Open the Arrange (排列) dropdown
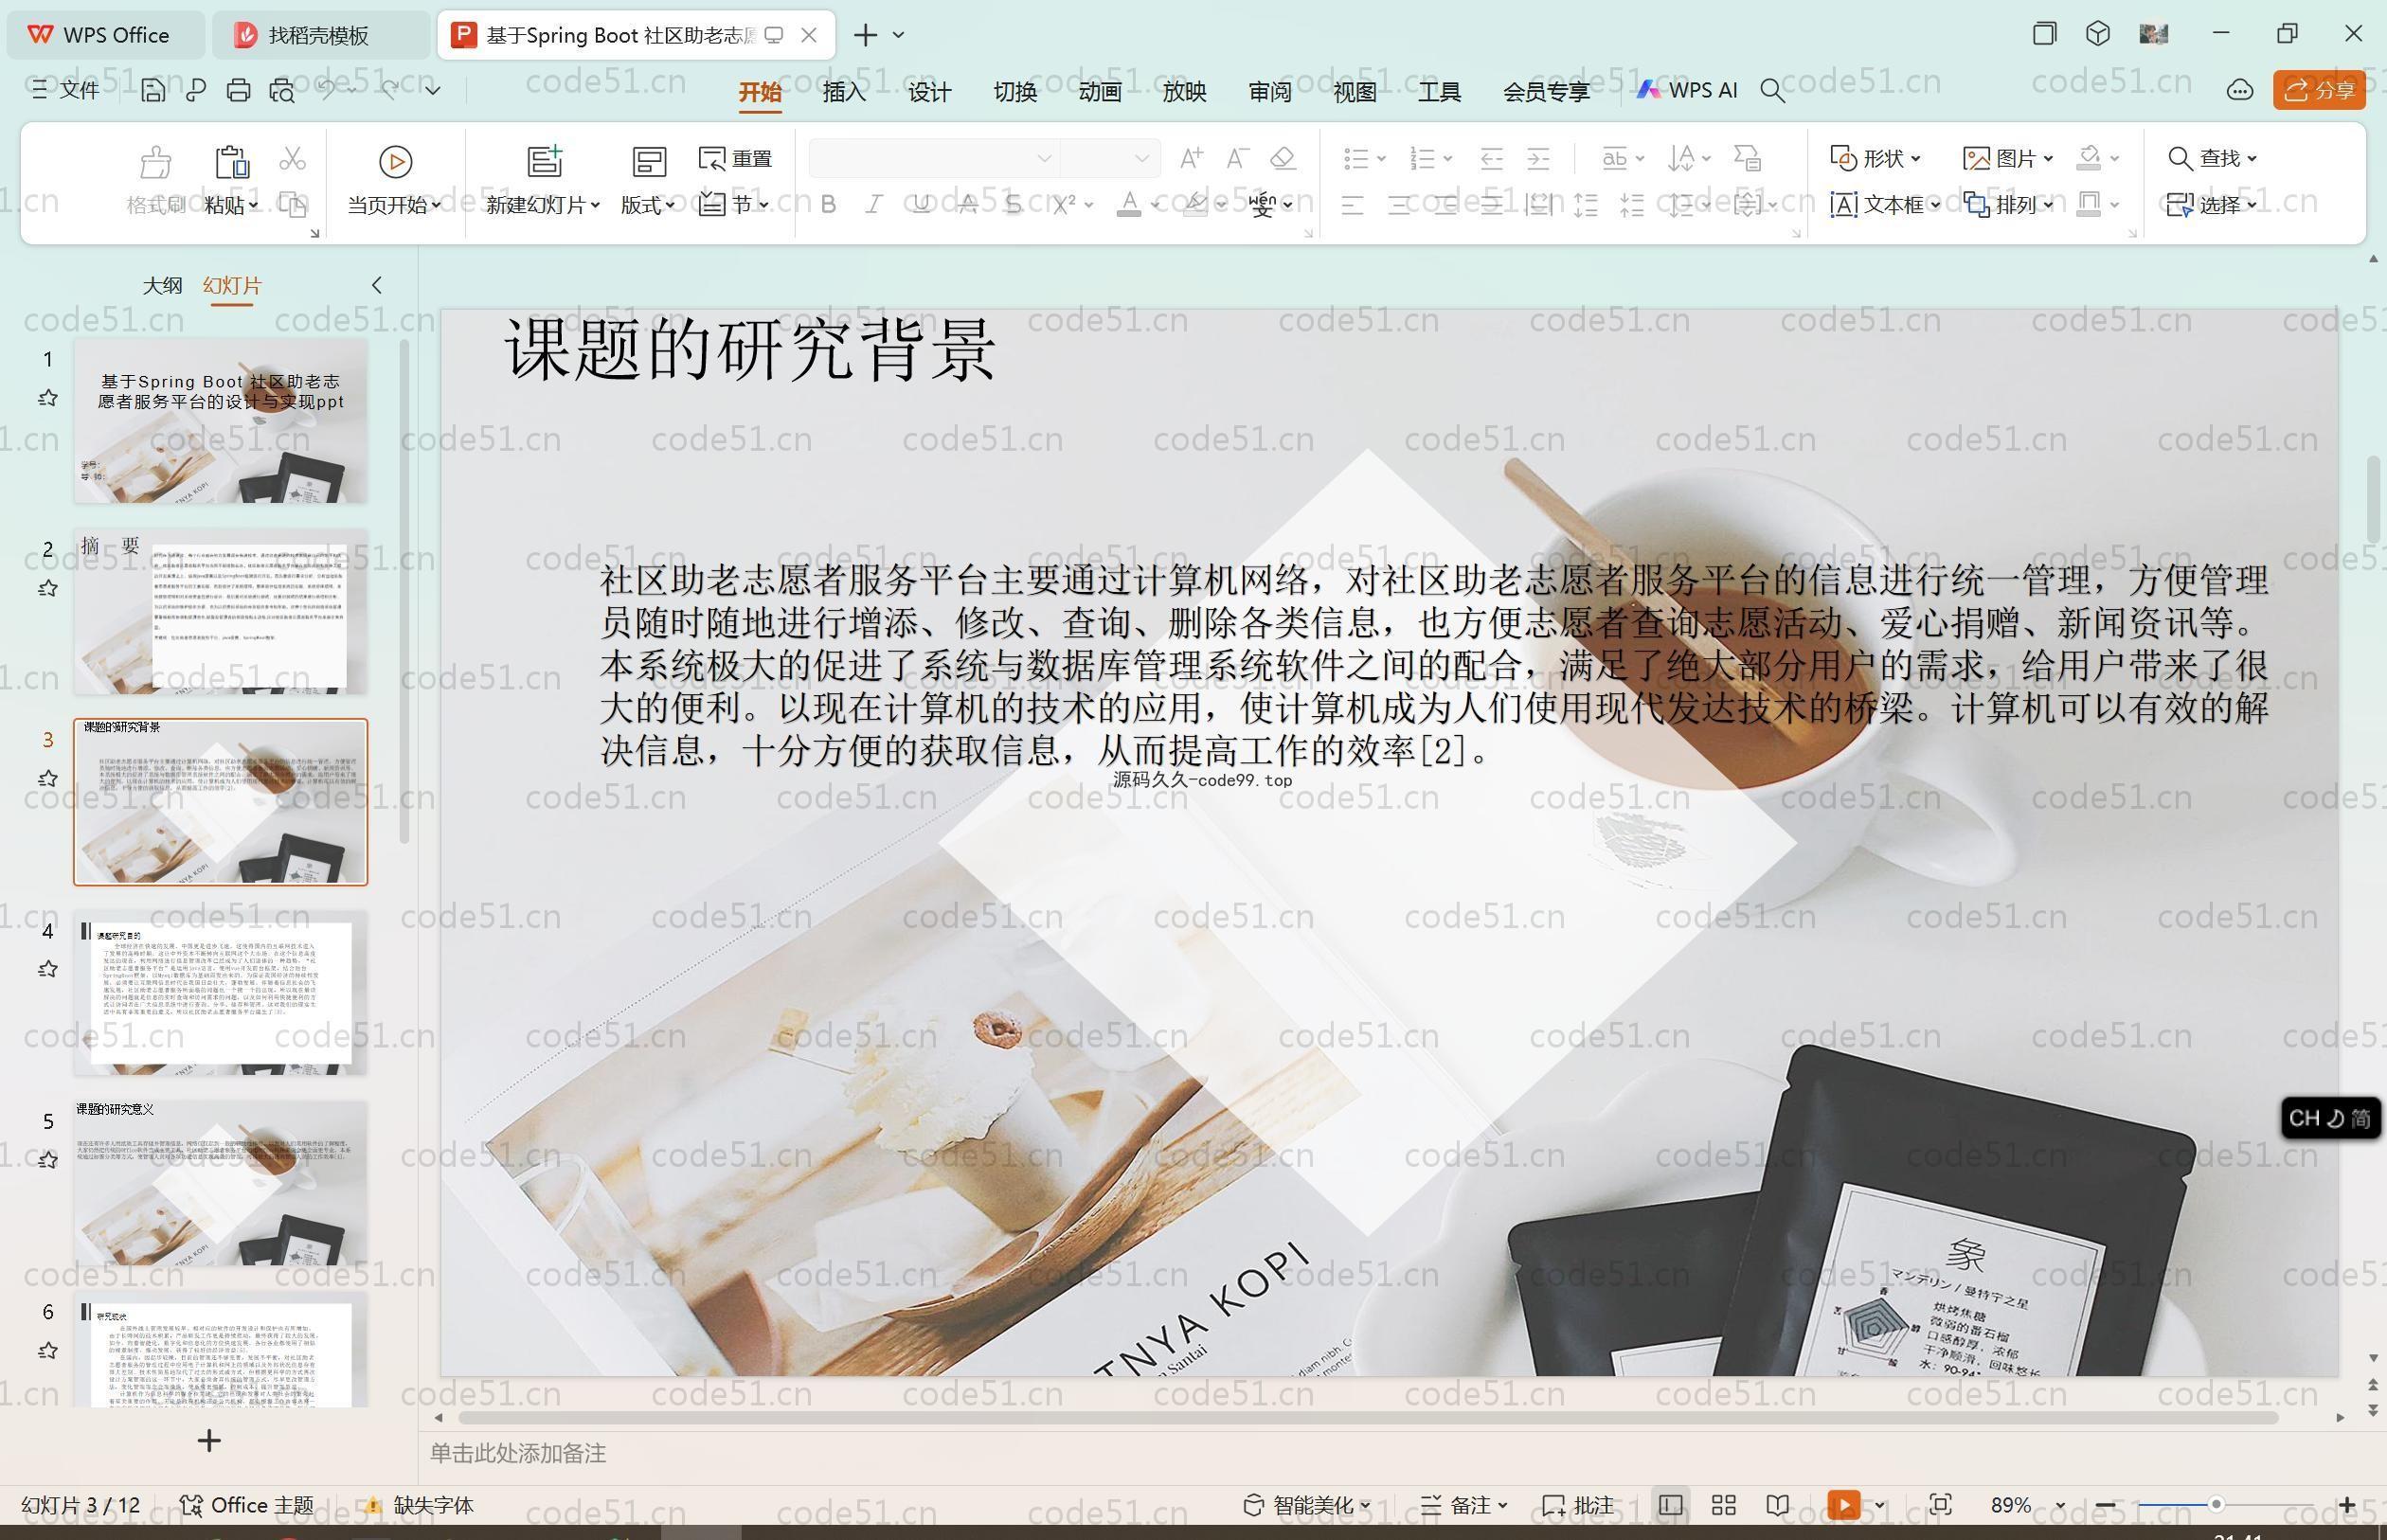The width and height of the screenshot is (2387, 1540). pyautogui.click(x=2008, y=205)
